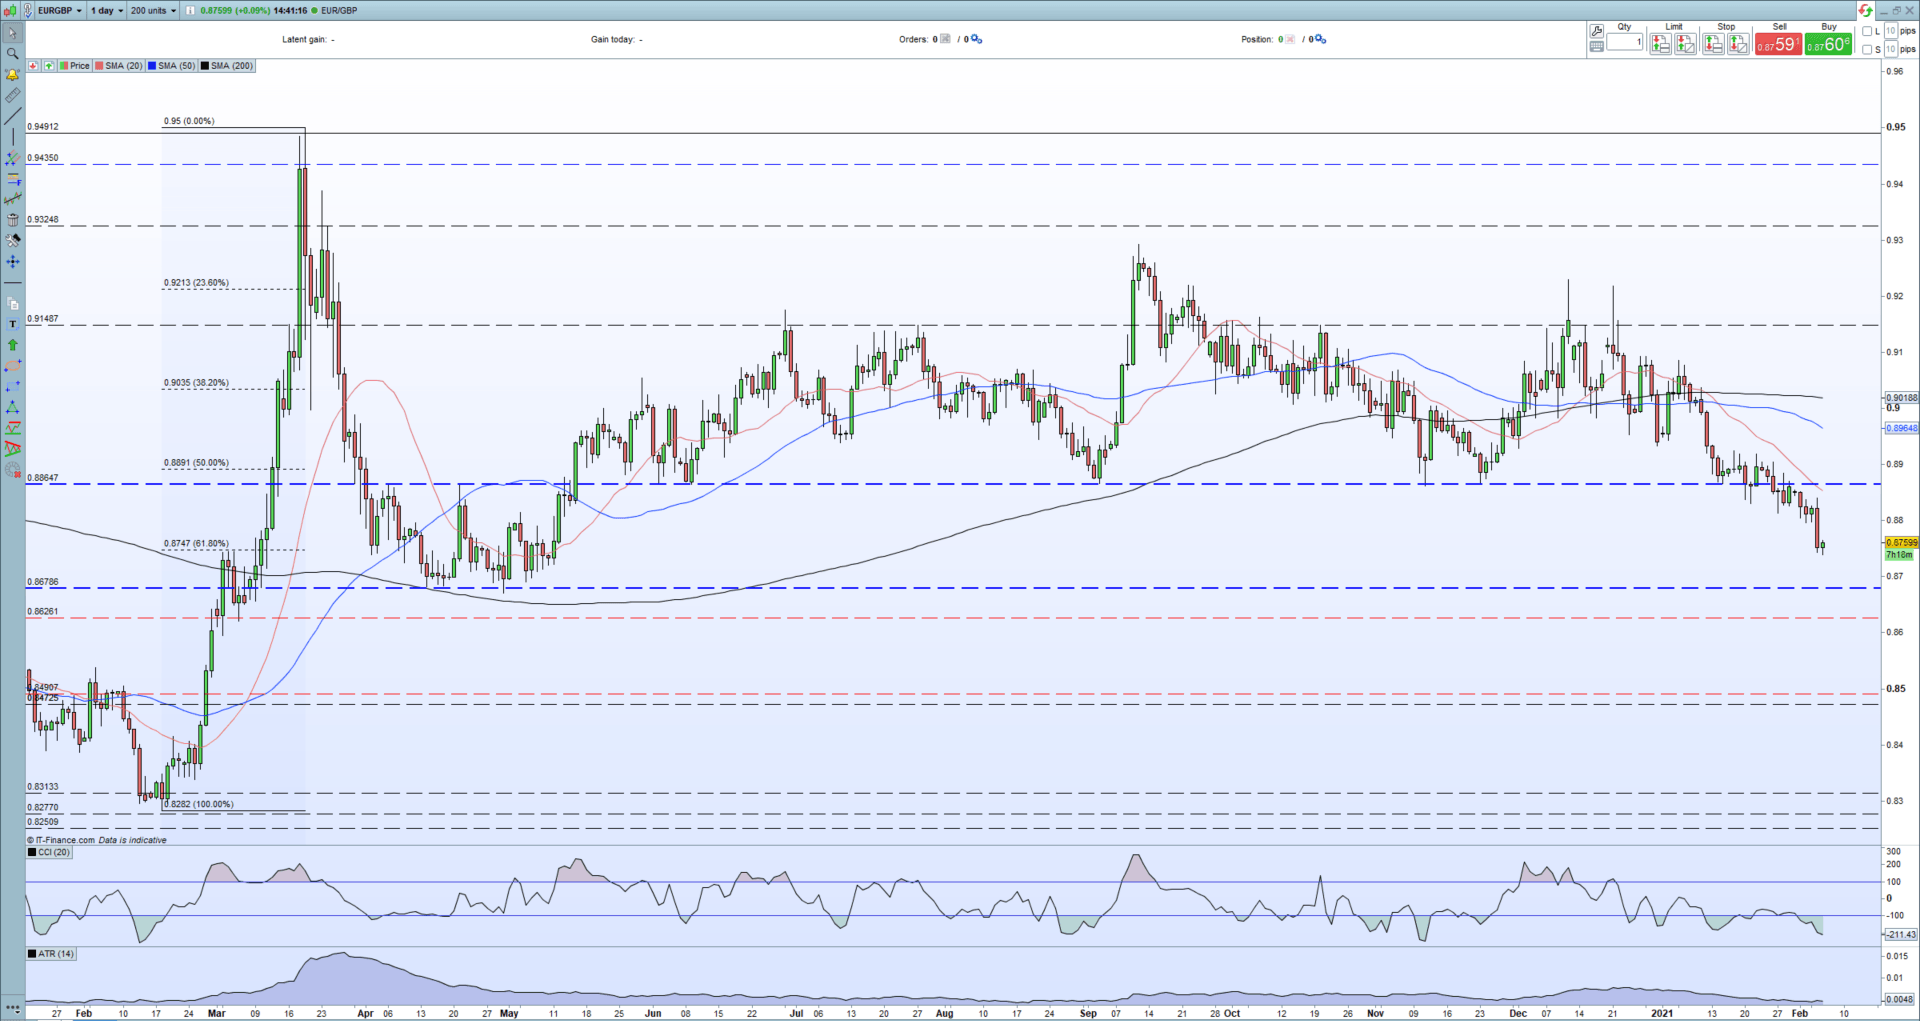
Task: Toggle the S pips checkbox
Action: pyautogui.click(x=1867, y=49)
